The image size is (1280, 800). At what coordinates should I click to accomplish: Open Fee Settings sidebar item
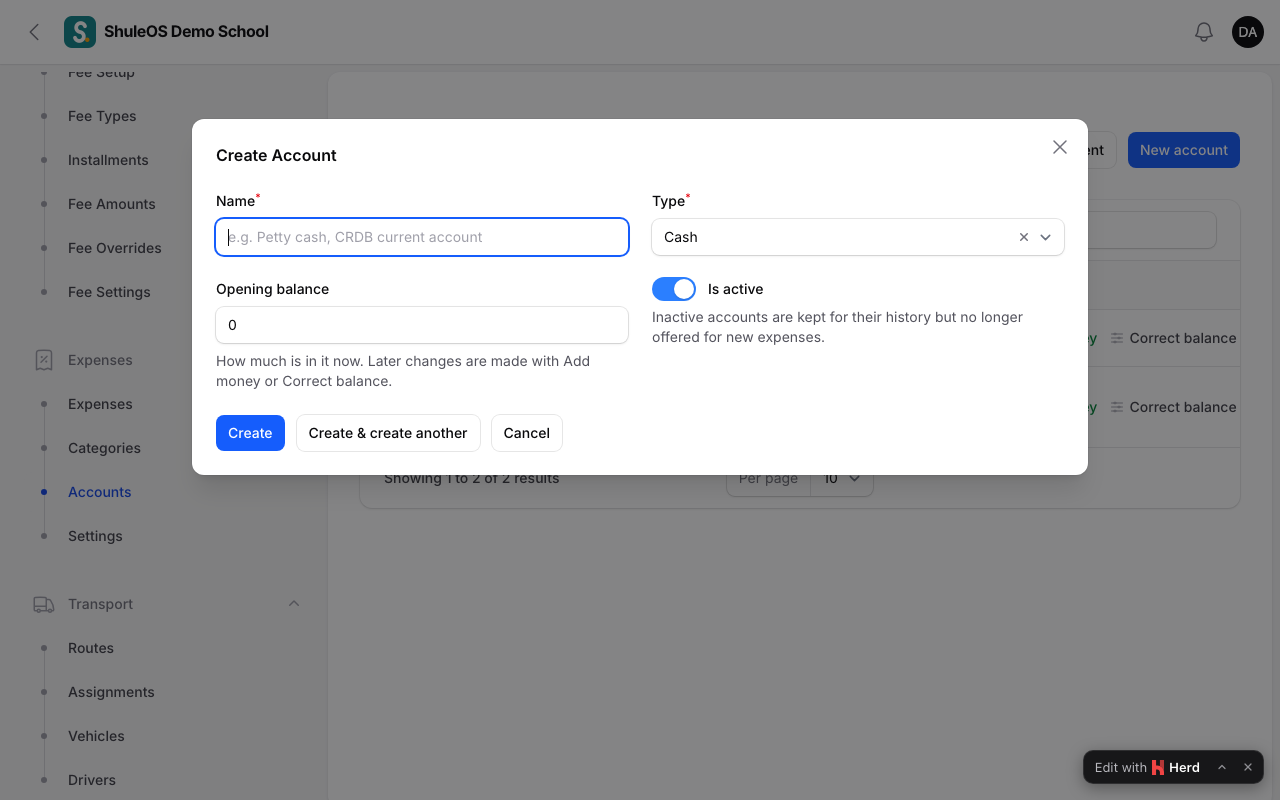pos(109,292)
